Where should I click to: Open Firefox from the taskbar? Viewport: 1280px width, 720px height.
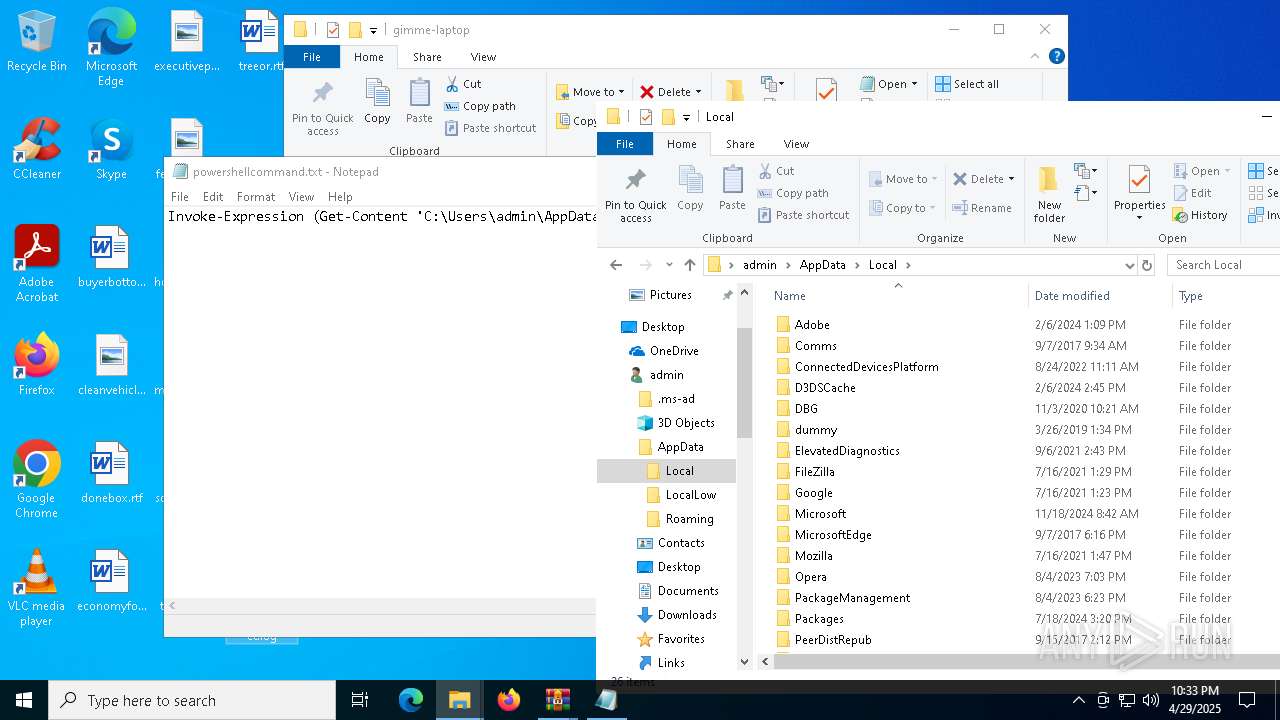click(x=509, y=700)
